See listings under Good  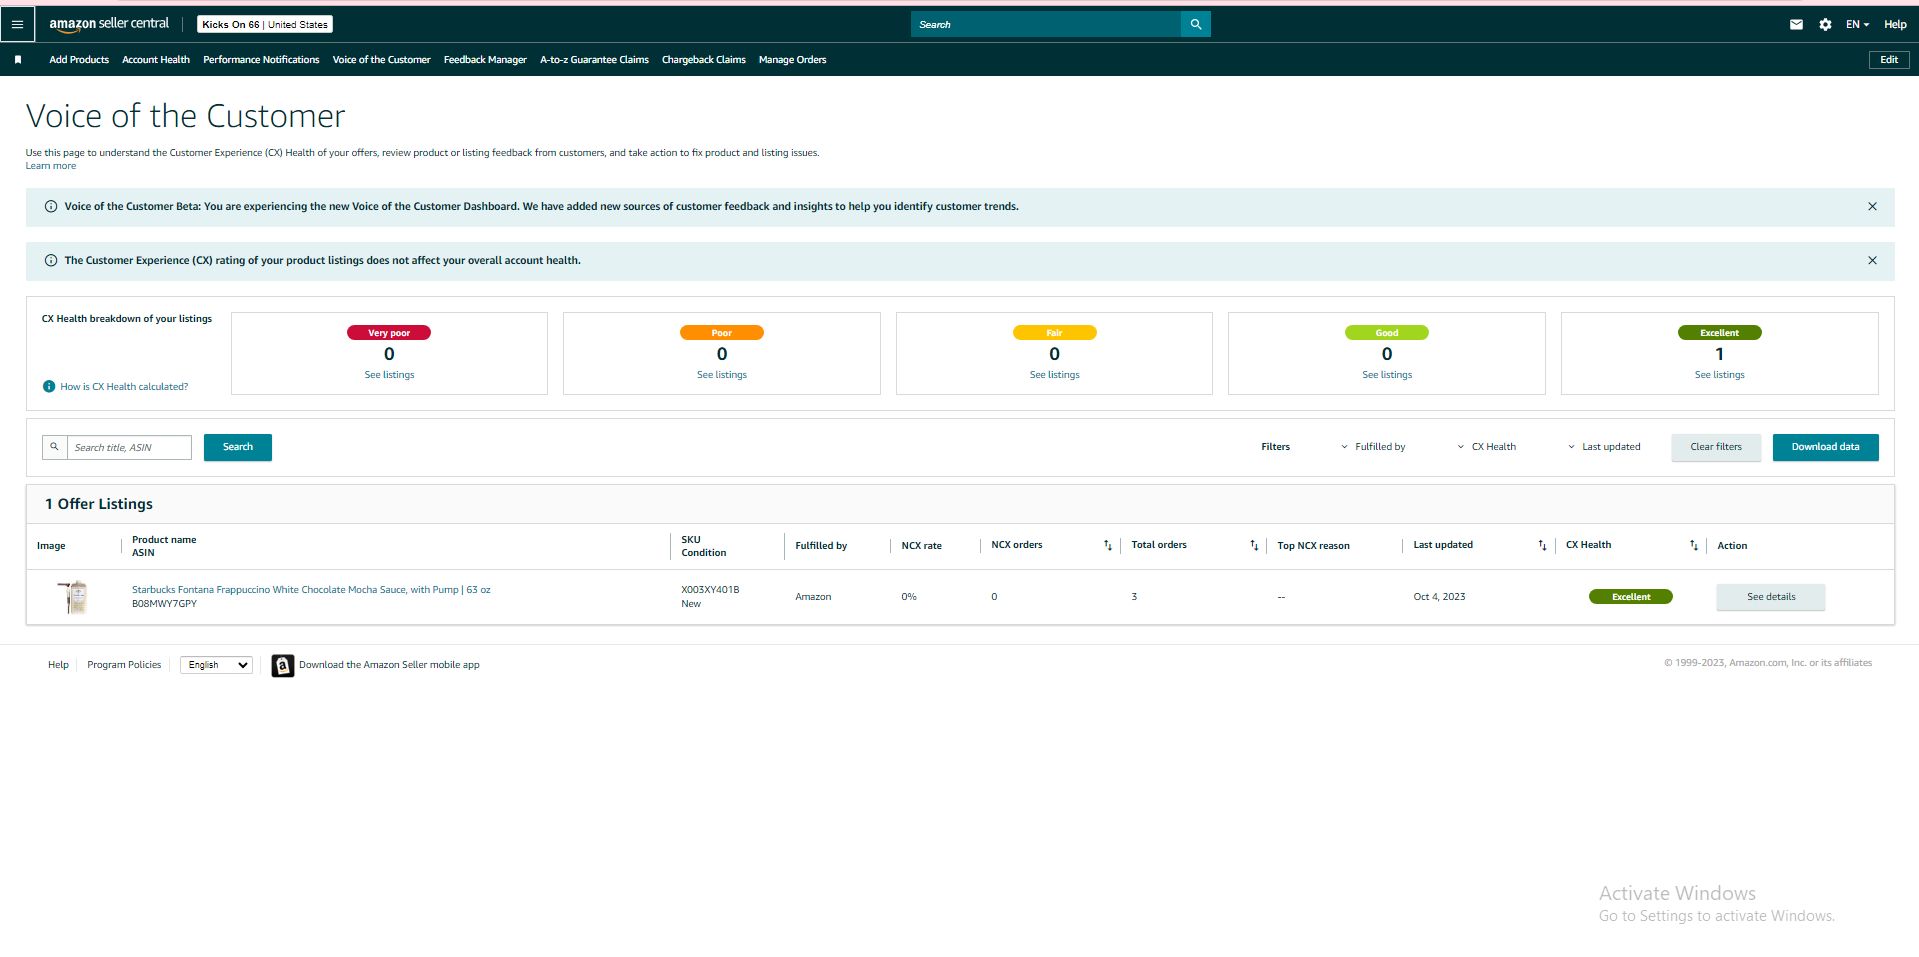coord(1387,375)
